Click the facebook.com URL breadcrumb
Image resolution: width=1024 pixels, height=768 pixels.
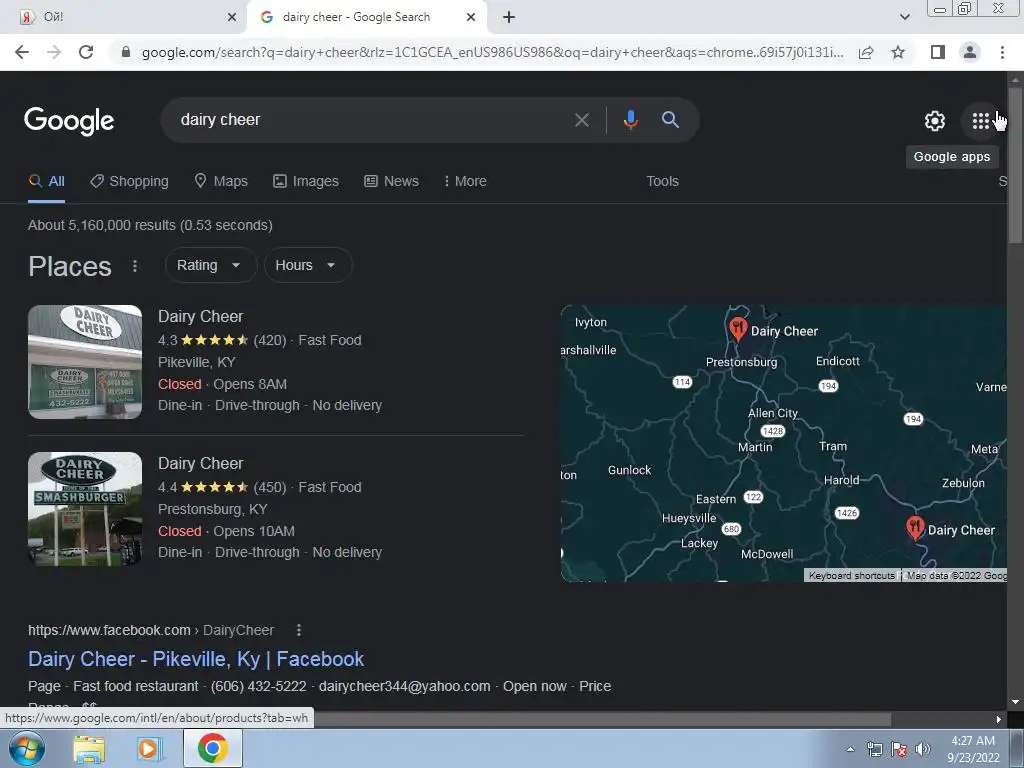151,630
